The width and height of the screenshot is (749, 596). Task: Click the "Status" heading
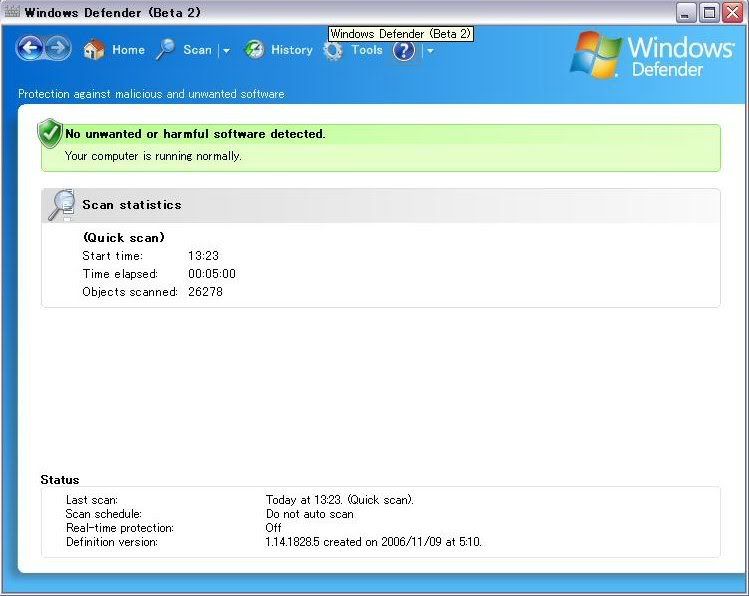[60, 479]
